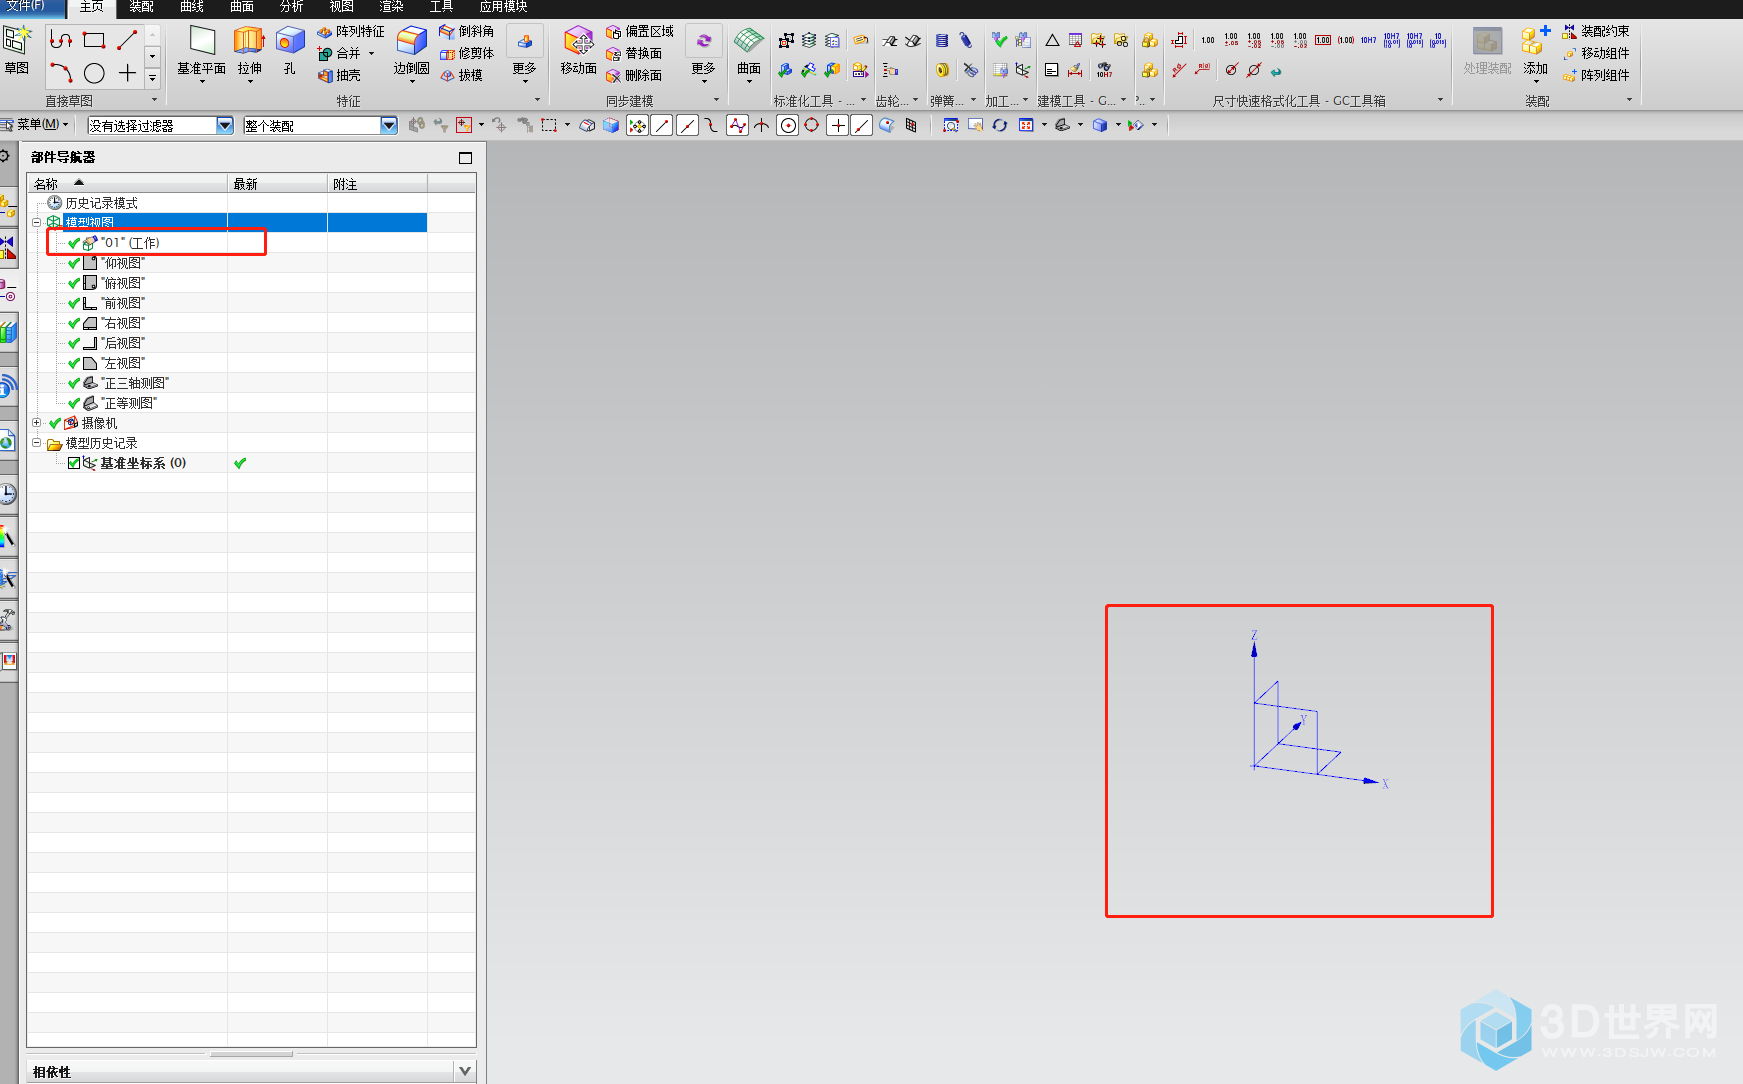Toggle the 基准坐标系 (0) checkbox
This screenshot has width=1743, height=1084.
click(x=74, y=463)
